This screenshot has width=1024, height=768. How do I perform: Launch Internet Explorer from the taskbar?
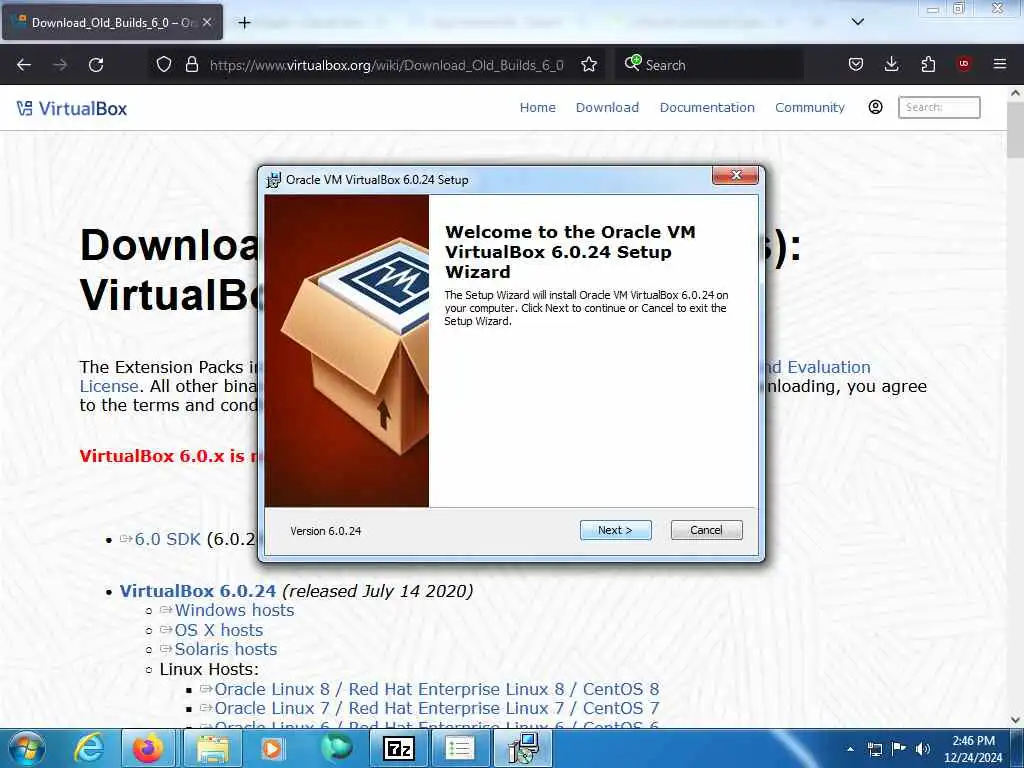(x=88, y=748)
